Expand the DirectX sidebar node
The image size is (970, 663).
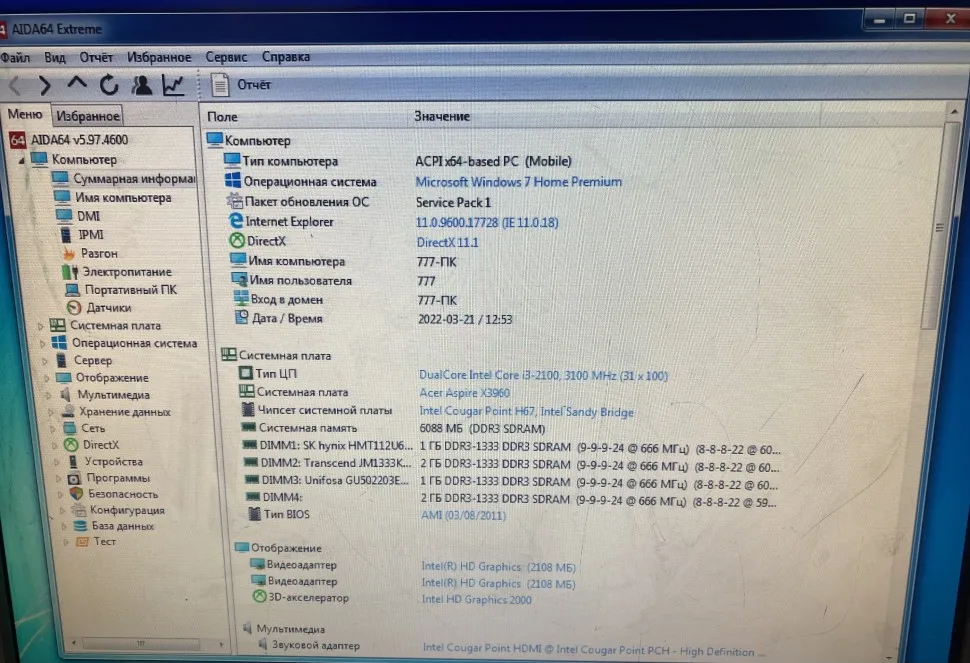[x=54, y=445]
